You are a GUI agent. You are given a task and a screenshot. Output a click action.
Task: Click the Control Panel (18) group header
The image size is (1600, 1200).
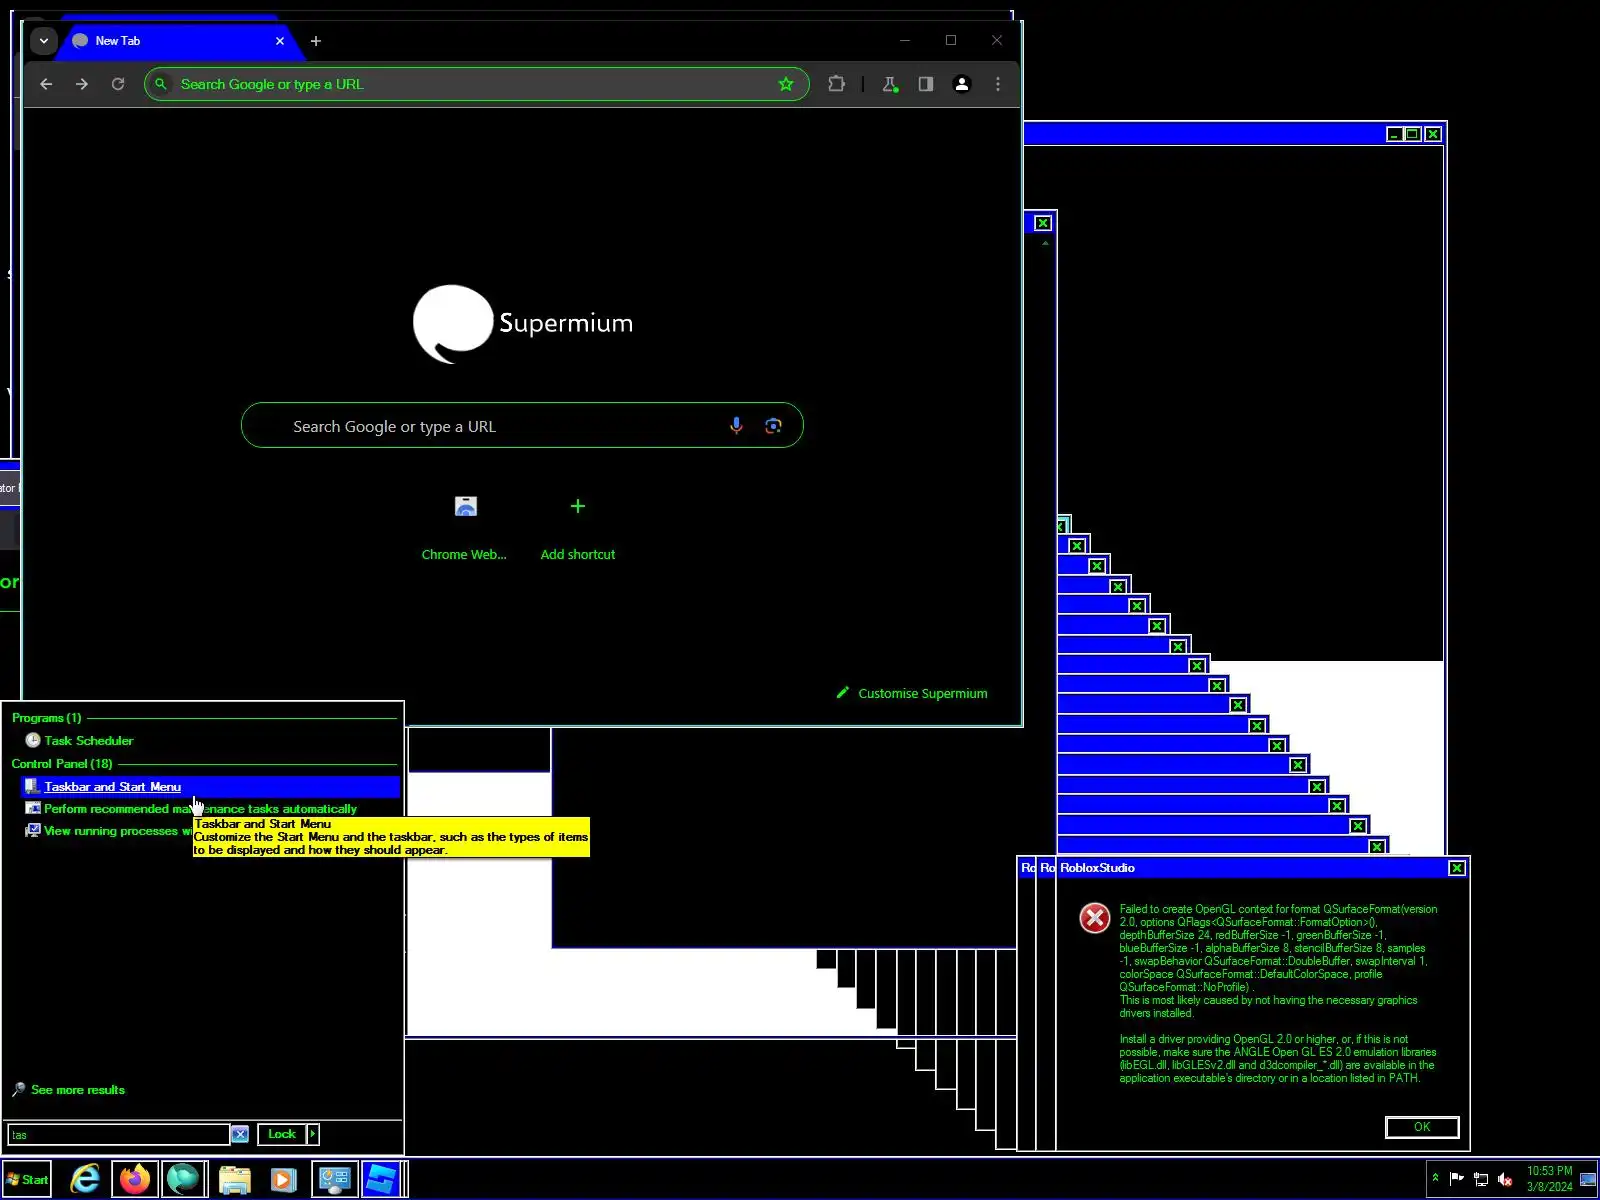tap(62, 764)
